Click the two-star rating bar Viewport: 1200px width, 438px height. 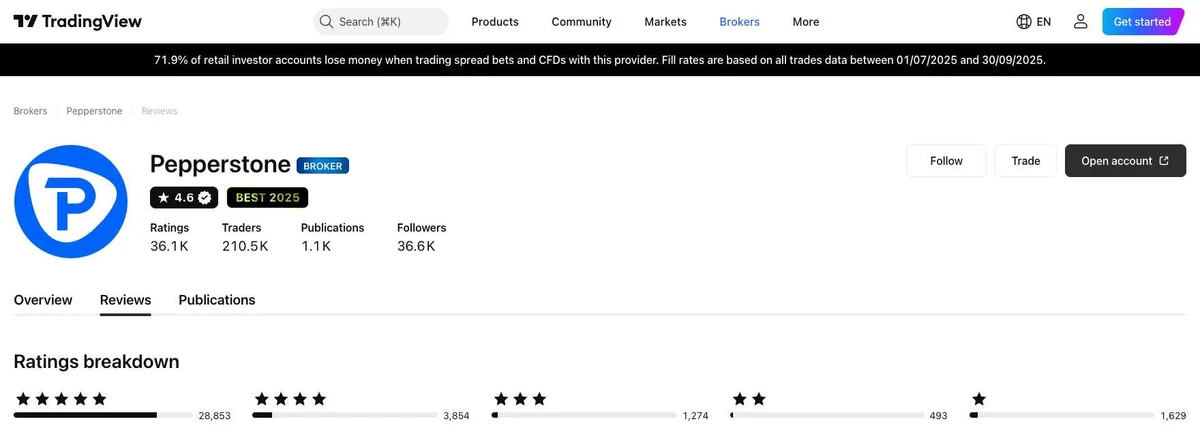point(826,415)
